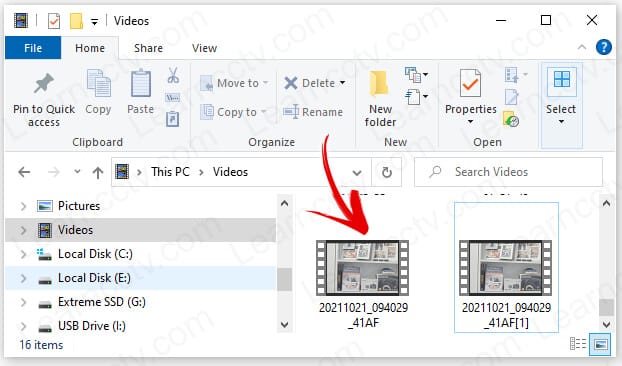Click Videos in the address bar
The image size is (622, 366).
[230, 172]
